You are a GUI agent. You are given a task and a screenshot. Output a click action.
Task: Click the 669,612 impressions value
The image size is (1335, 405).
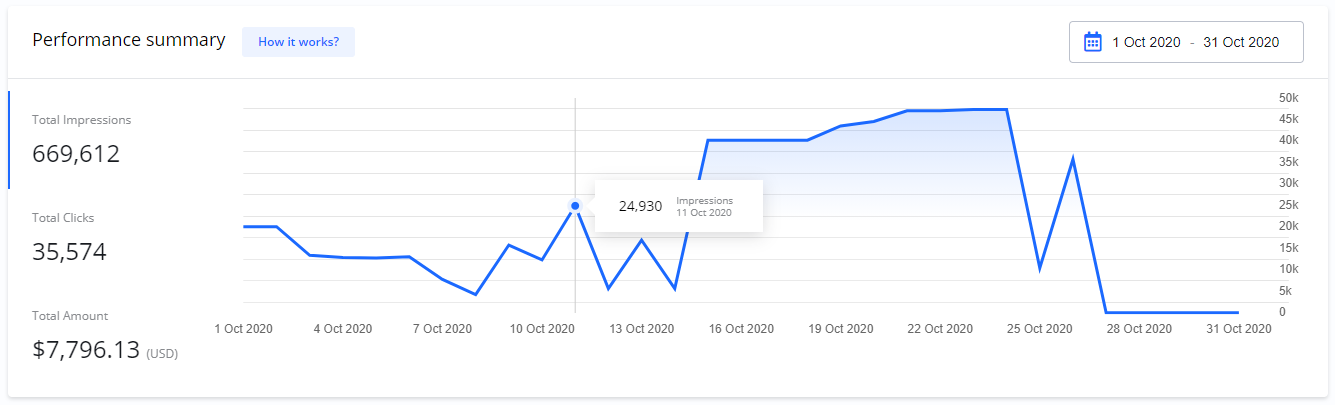click(x=76, y=154)
